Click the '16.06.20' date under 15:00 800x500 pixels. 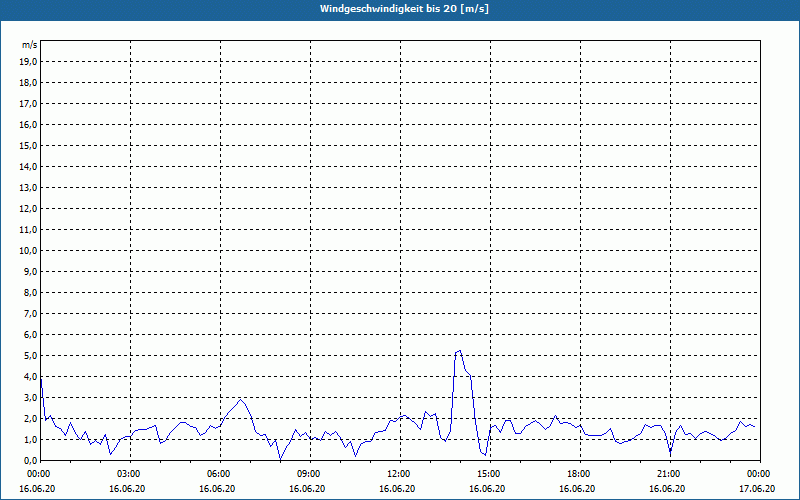(487, 489)
